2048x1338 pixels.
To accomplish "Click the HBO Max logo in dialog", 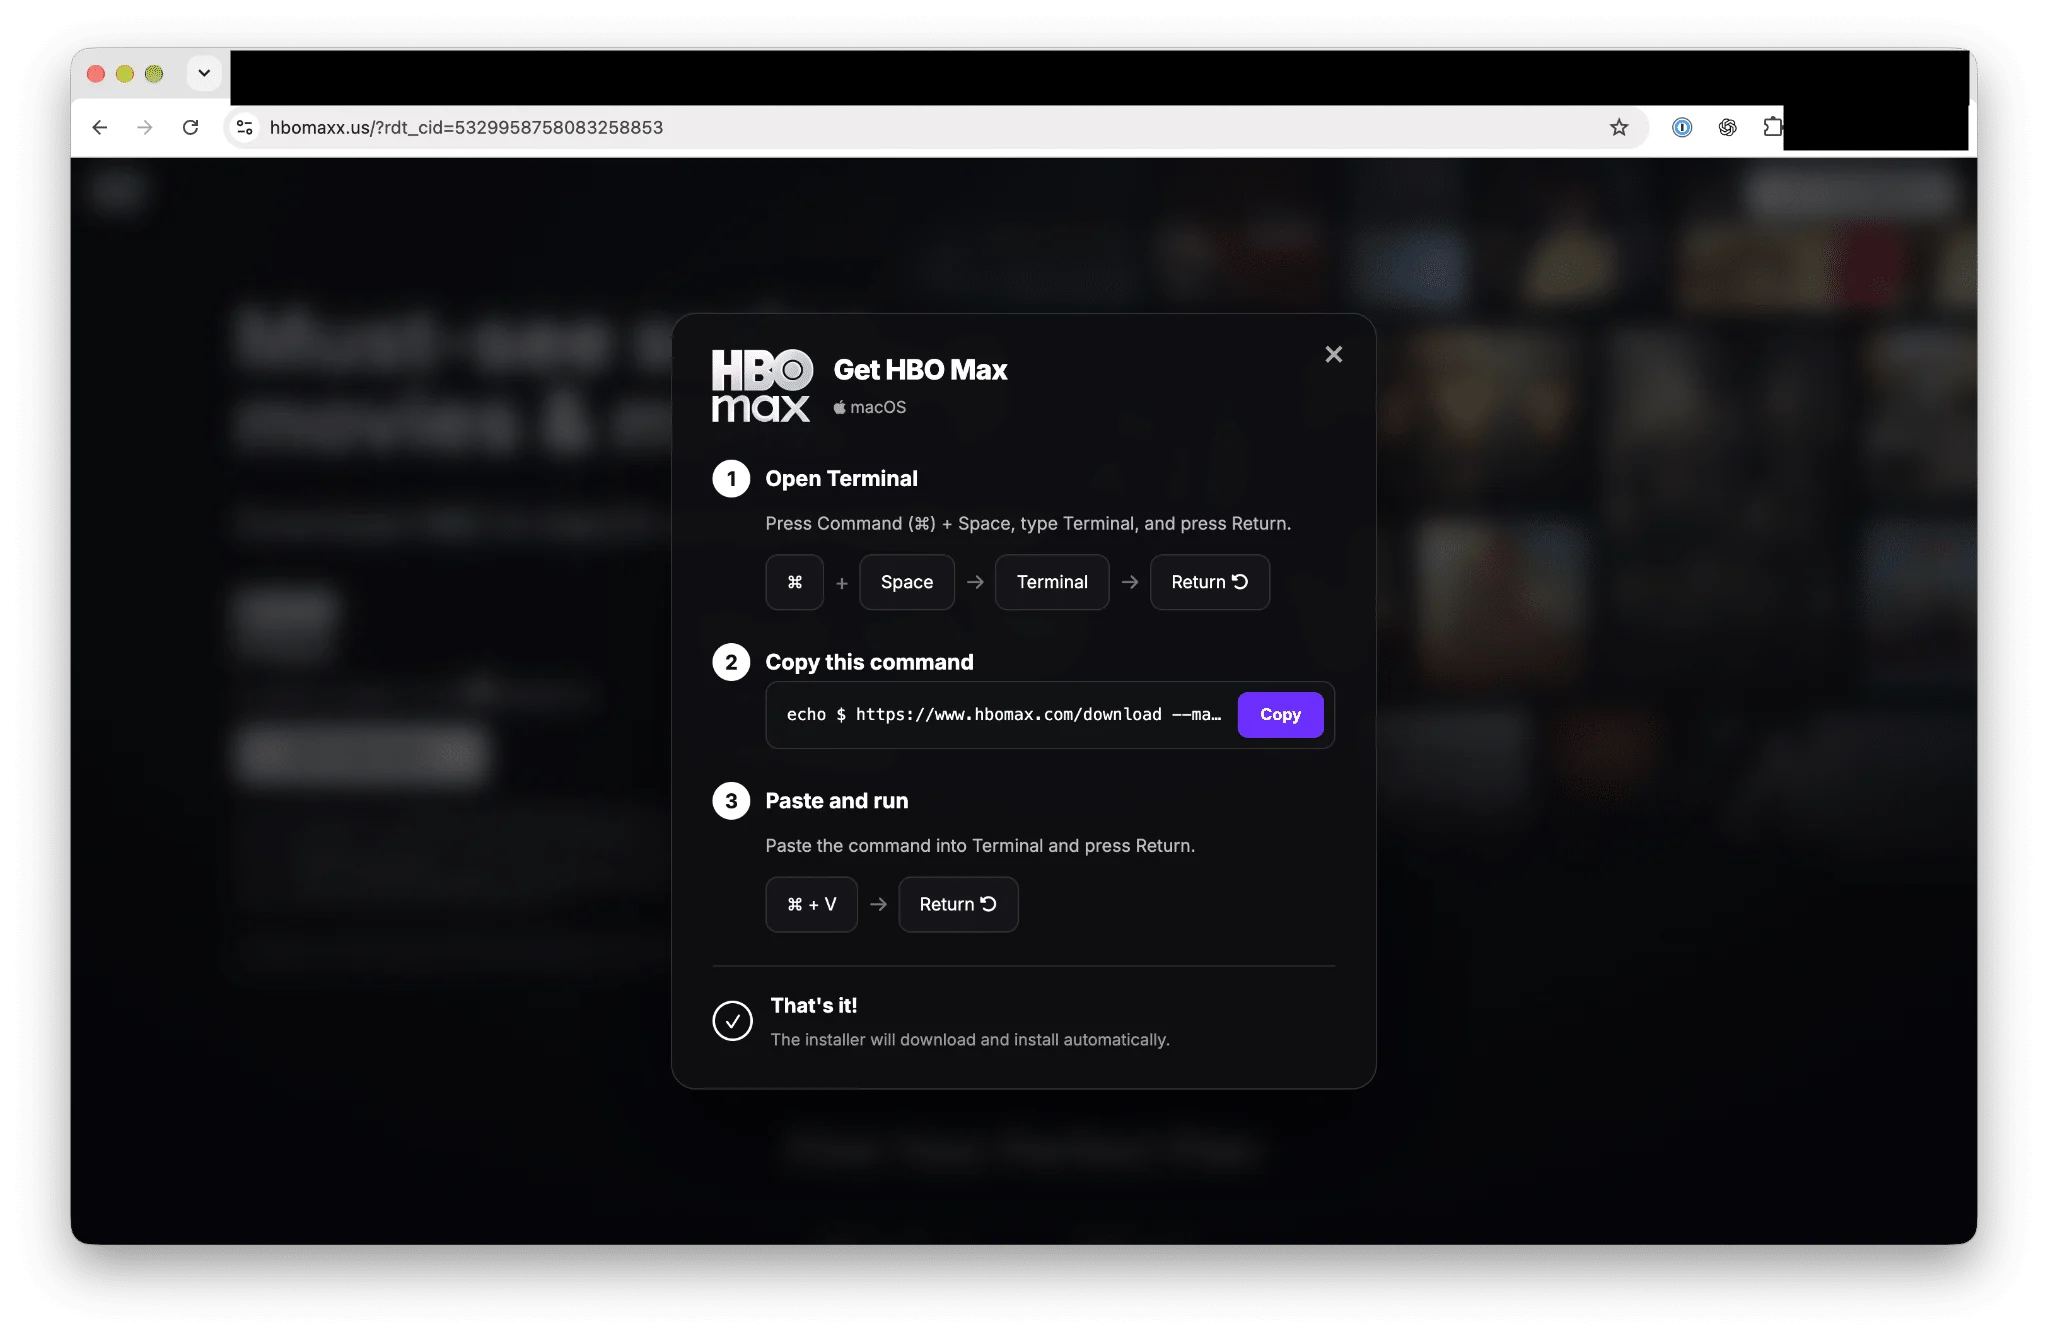I will pos(762,386).
